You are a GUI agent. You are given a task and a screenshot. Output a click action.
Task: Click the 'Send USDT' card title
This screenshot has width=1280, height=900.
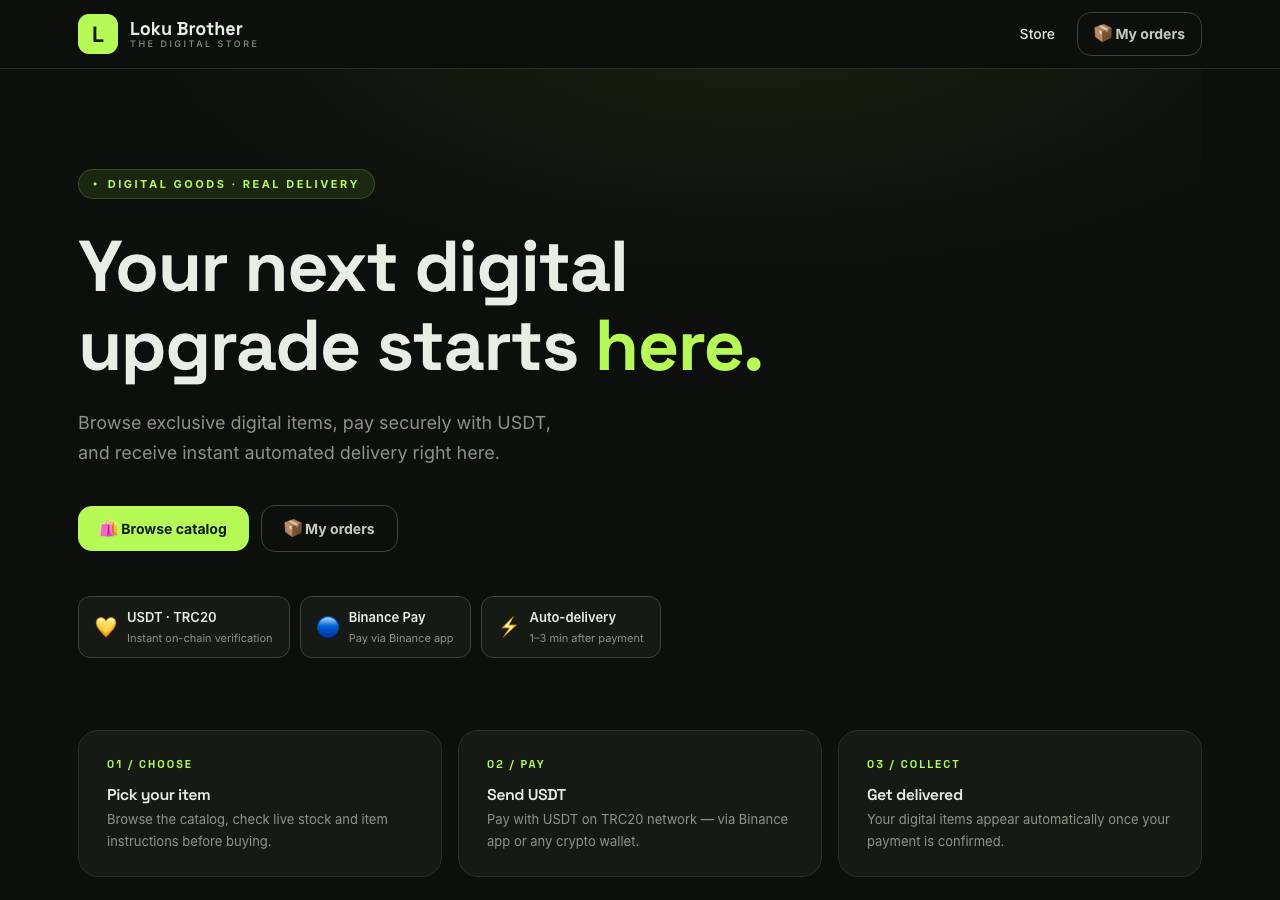(526, 795)
